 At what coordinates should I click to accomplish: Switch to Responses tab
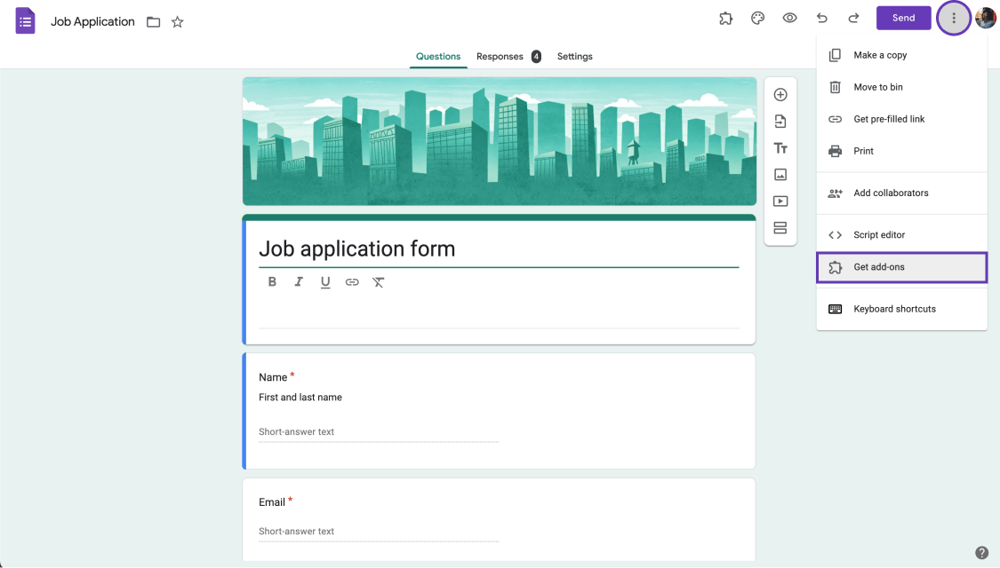coord(499,56)
